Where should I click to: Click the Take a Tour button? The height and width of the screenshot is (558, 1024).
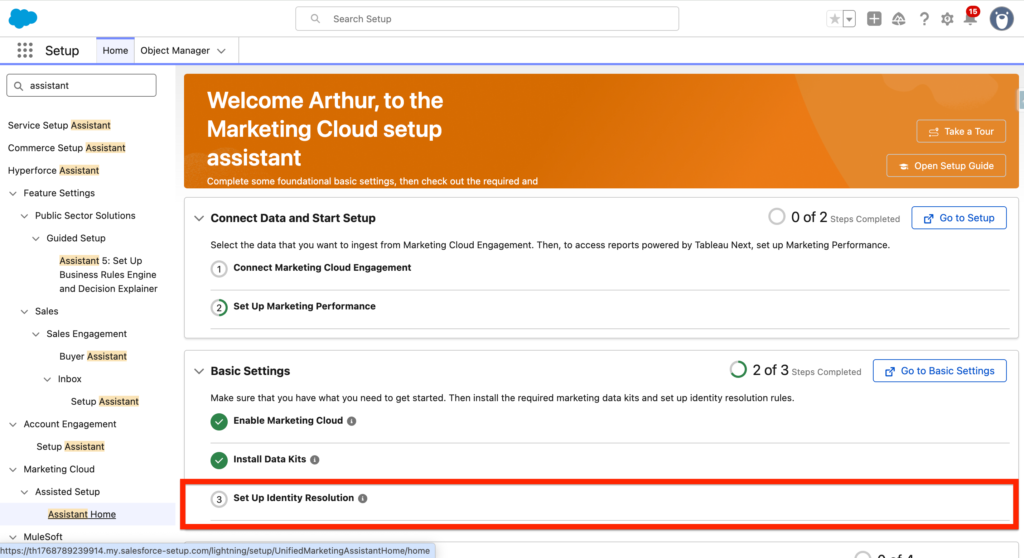pyautogui.click(x=960, y=131)
